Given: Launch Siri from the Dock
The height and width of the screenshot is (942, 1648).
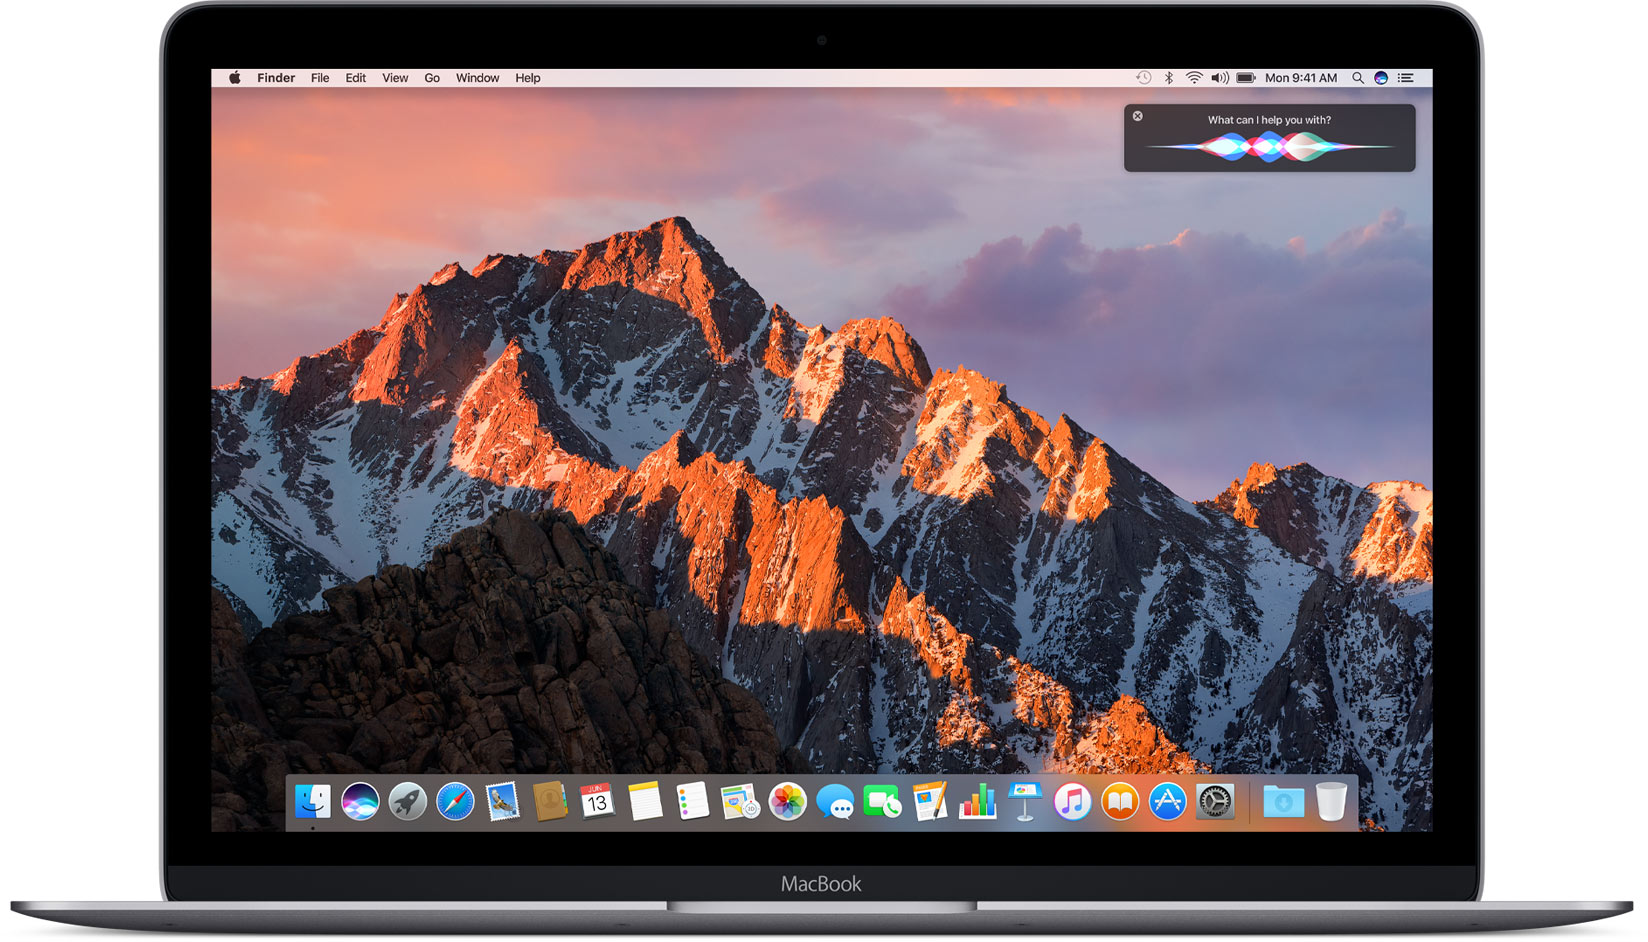Looking at the screenshot, I should click(360, 802).
